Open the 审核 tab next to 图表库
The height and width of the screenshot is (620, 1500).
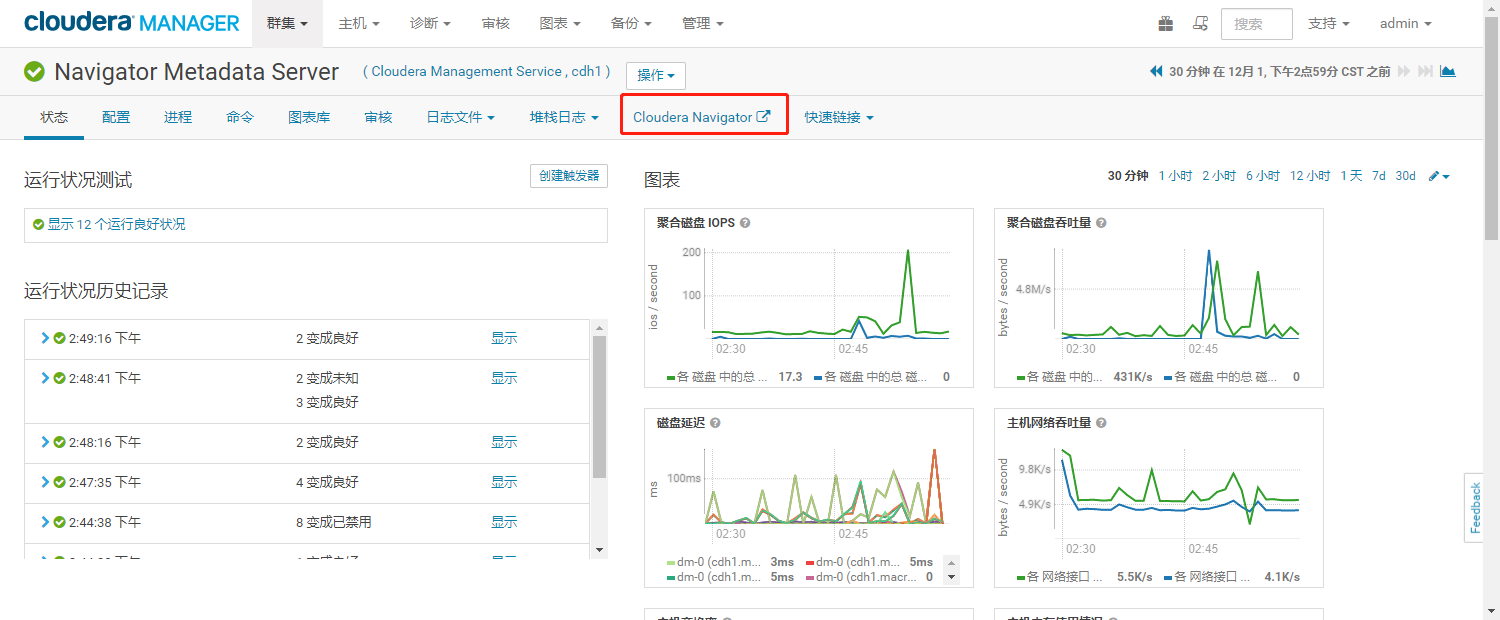[378, 117]
